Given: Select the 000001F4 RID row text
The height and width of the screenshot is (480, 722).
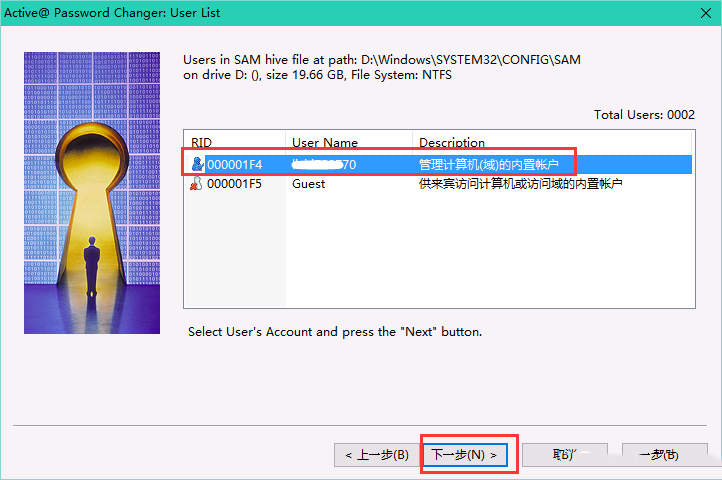Looking at the screenshot, I should point(234,164).
